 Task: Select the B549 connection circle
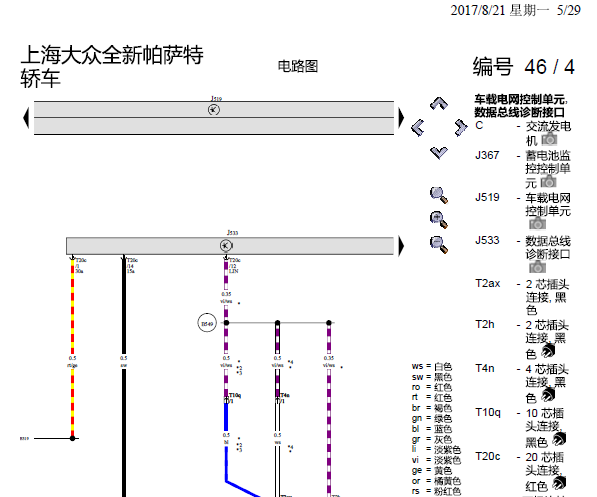click(x=207, y=323)
